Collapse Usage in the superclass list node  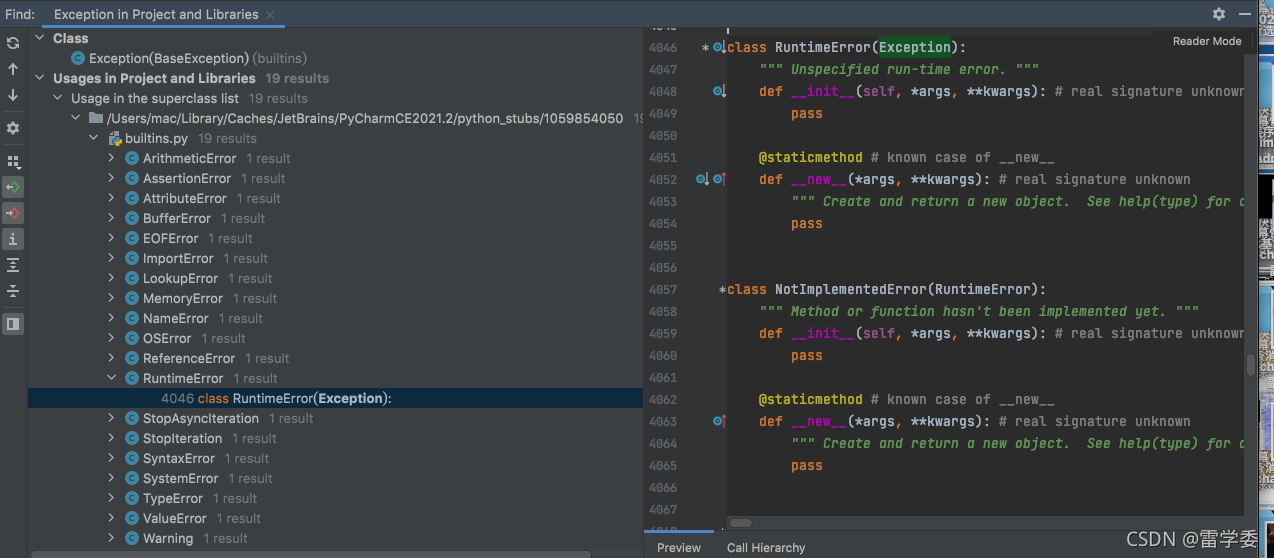click(58, 98)
